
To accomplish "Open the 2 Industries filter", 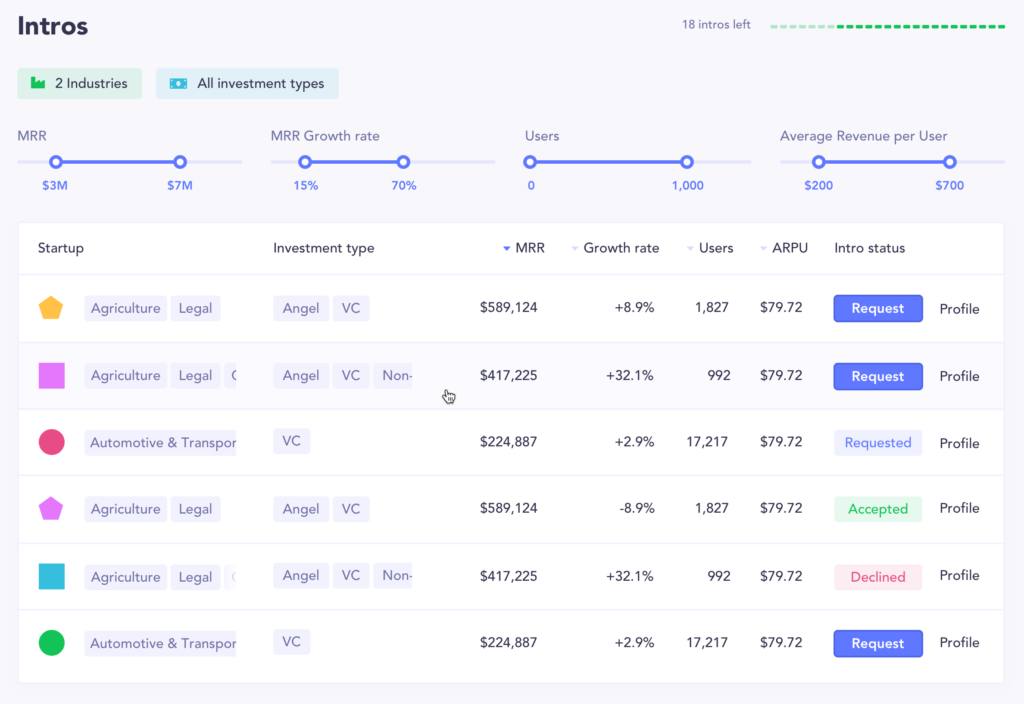I will [x=80, y=84].
